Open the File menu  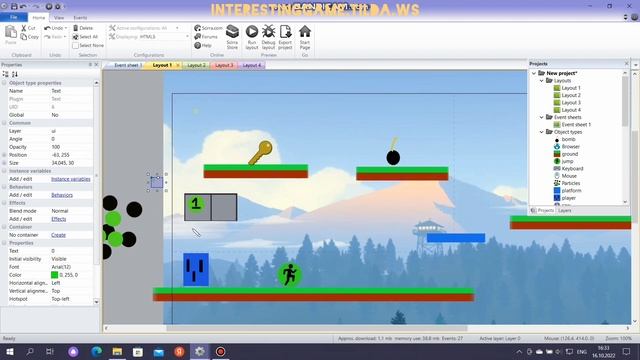[x=14, y=17]
